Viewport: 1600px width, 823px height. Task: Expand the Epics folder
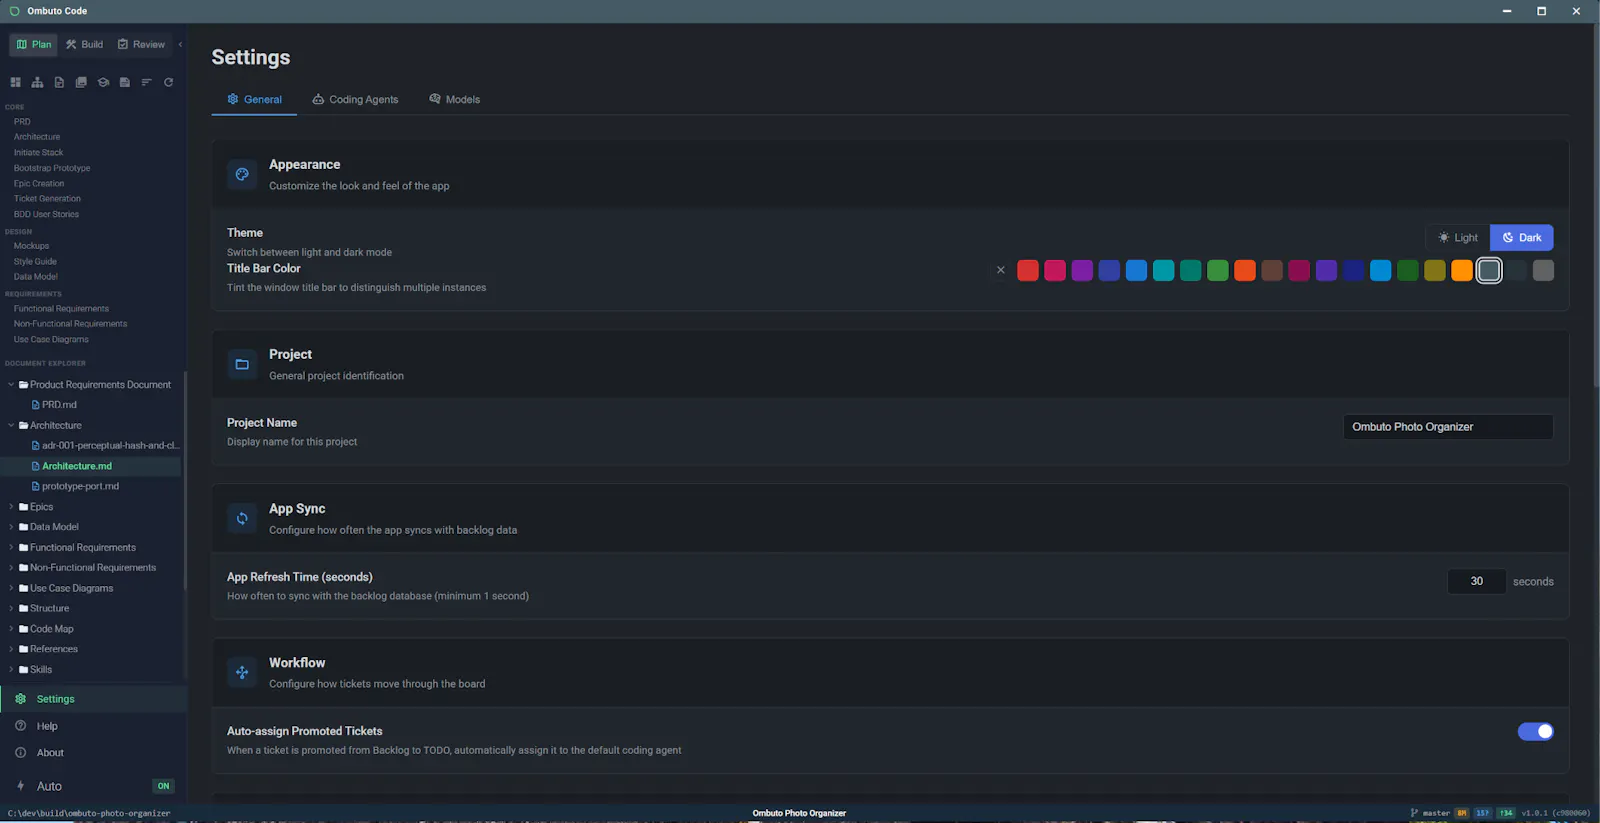coord(11,507)
